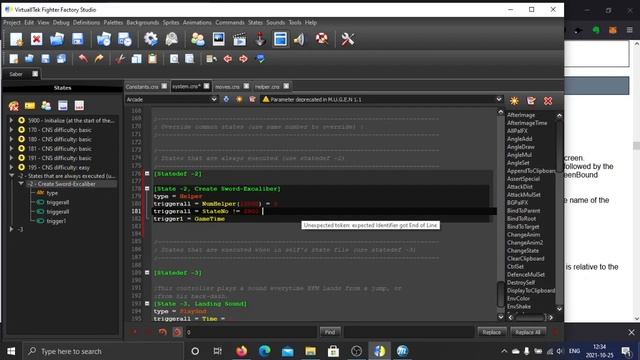Expand the 180 CNS difficulty basic node

coord(11,139)
